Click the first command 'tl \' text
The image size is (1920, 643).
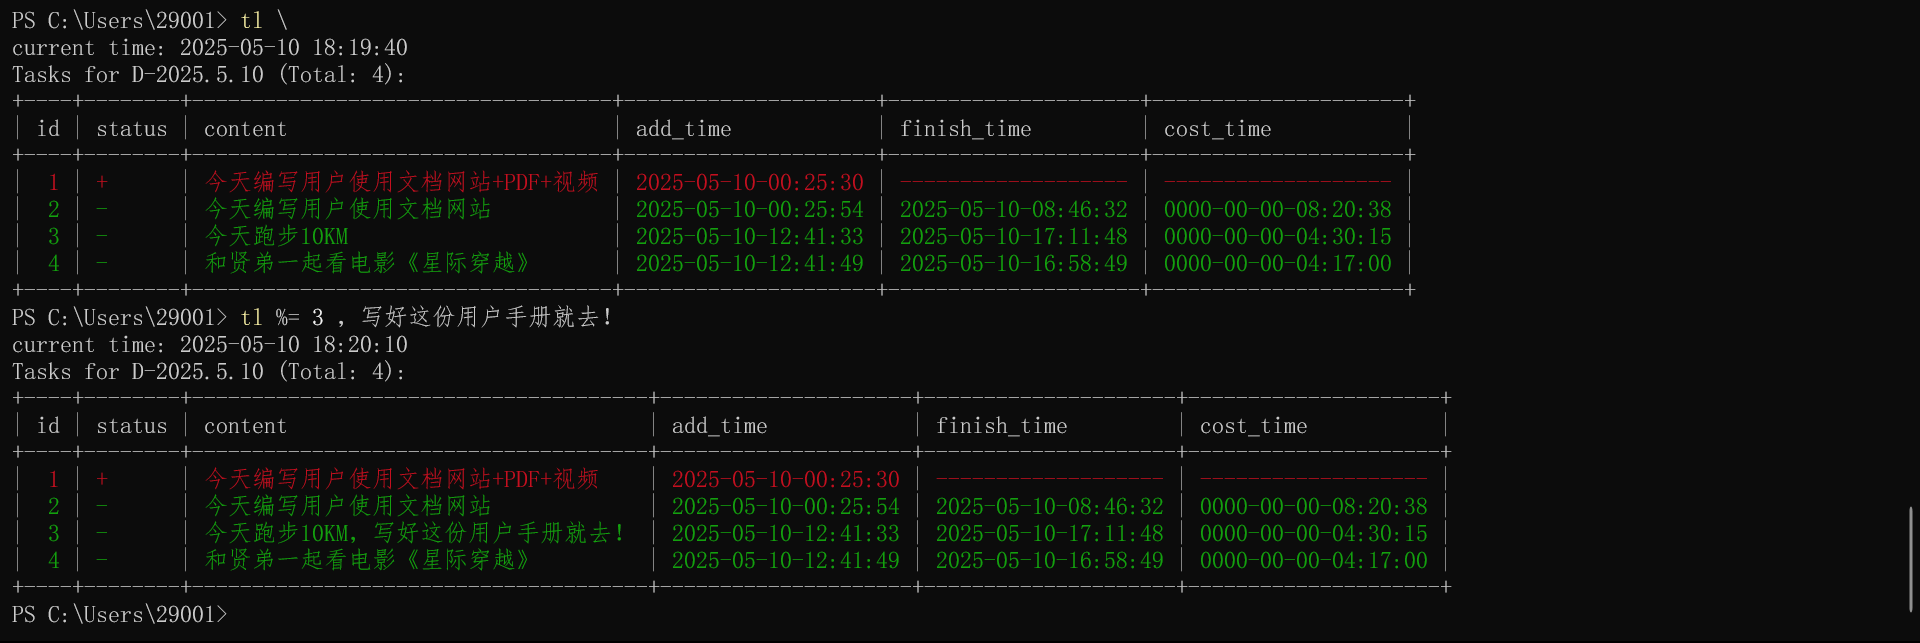[x=264, y=21]
